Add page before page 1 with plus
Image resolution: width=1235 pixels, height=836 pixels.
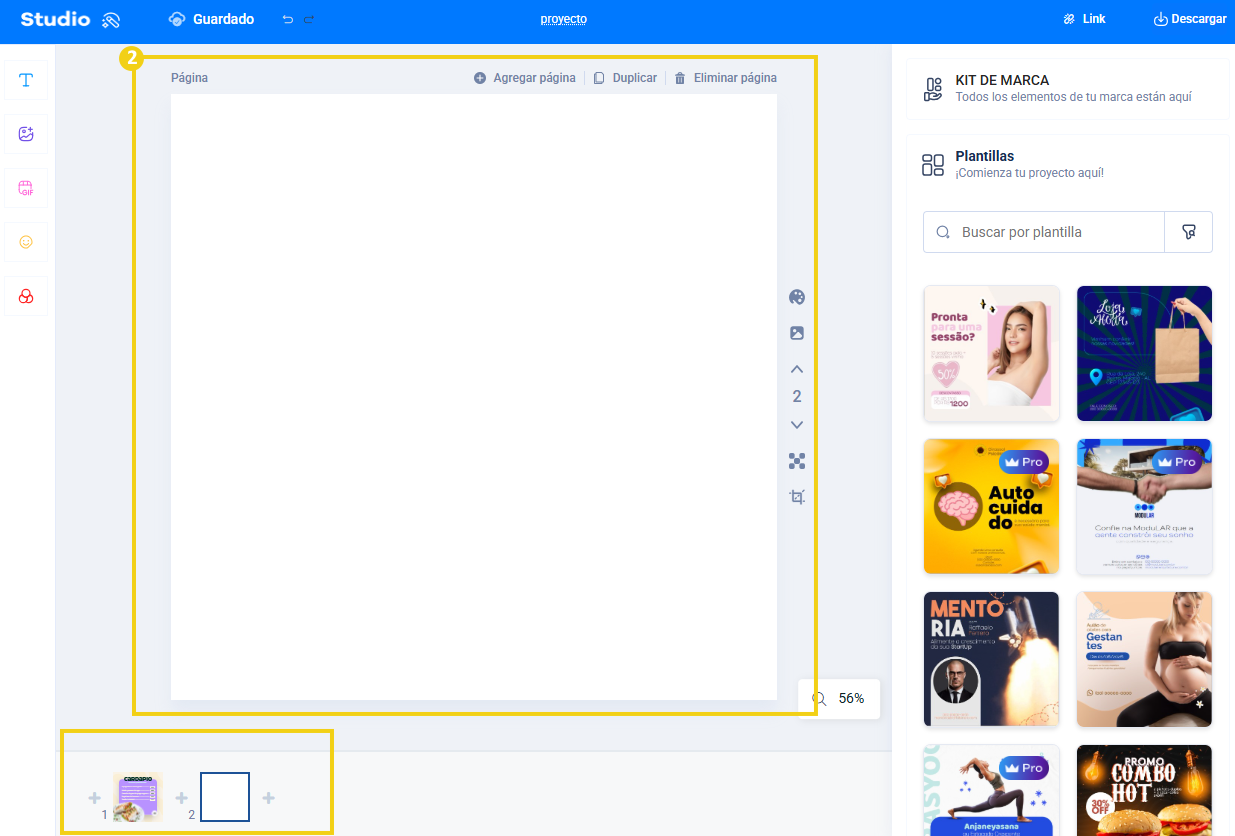click(94, 798)
